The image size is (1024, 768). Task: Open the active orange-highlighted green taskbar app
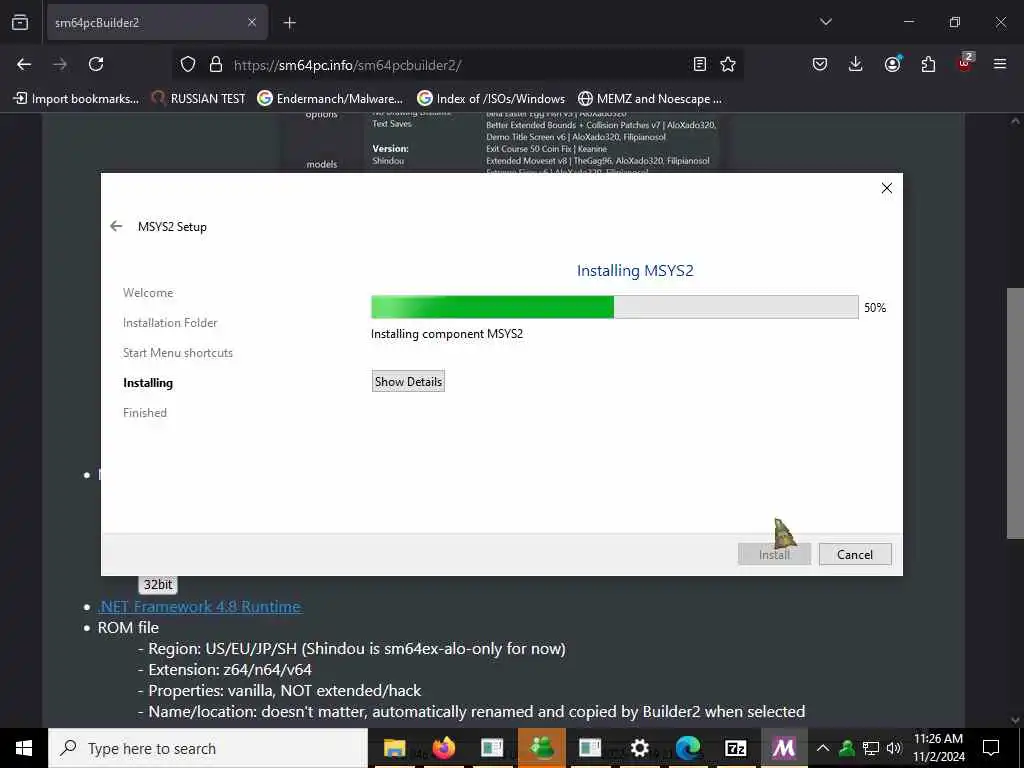[x=541, y=748]
